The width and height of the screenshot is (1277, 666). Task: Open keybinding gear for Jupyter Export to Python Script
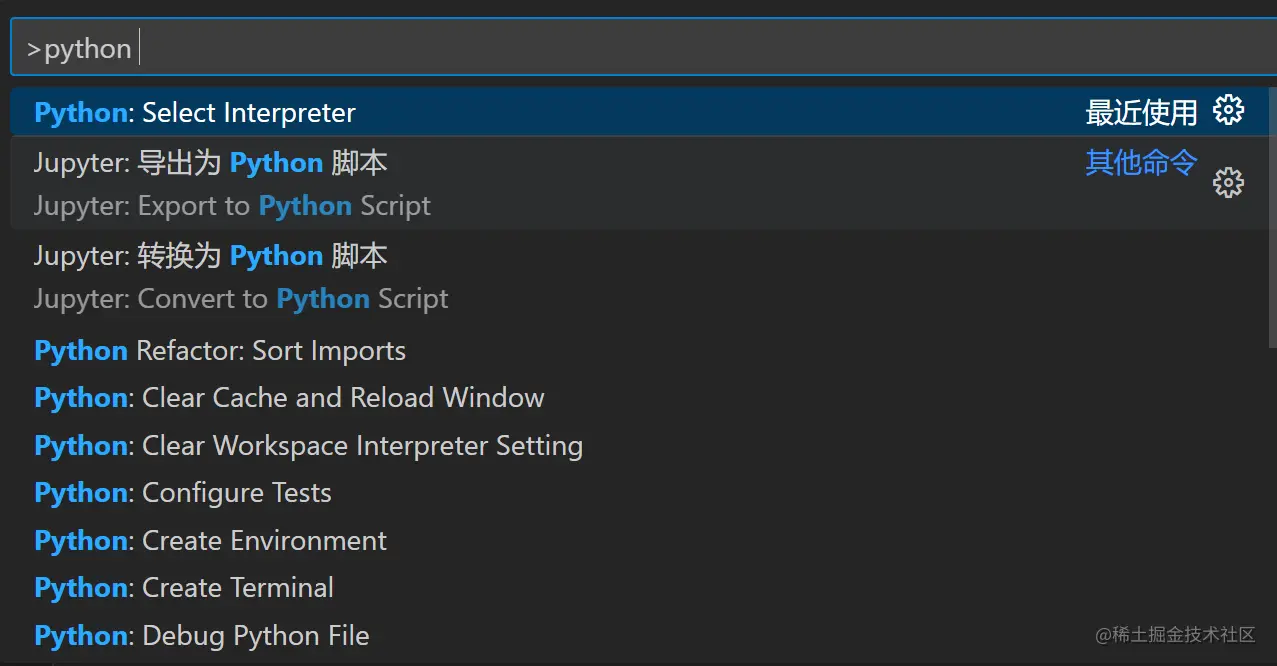1228,183
